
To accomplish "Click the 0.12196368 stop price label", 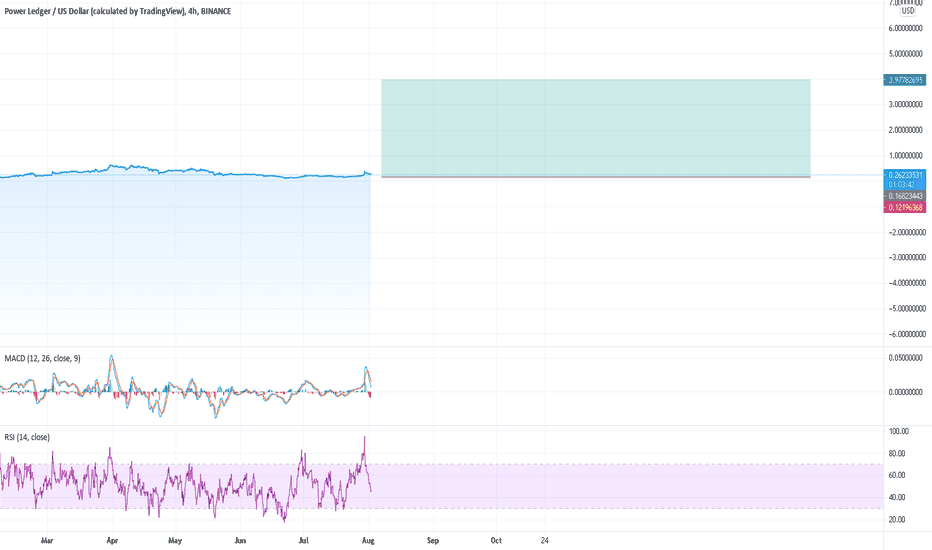I will (905, 208).
